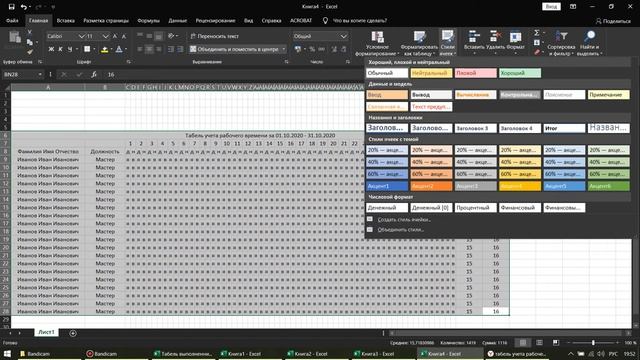The height and width of the screenshot is (360, 640).
Task: Click the Вход sign-in button
Action: coord(551,7)
